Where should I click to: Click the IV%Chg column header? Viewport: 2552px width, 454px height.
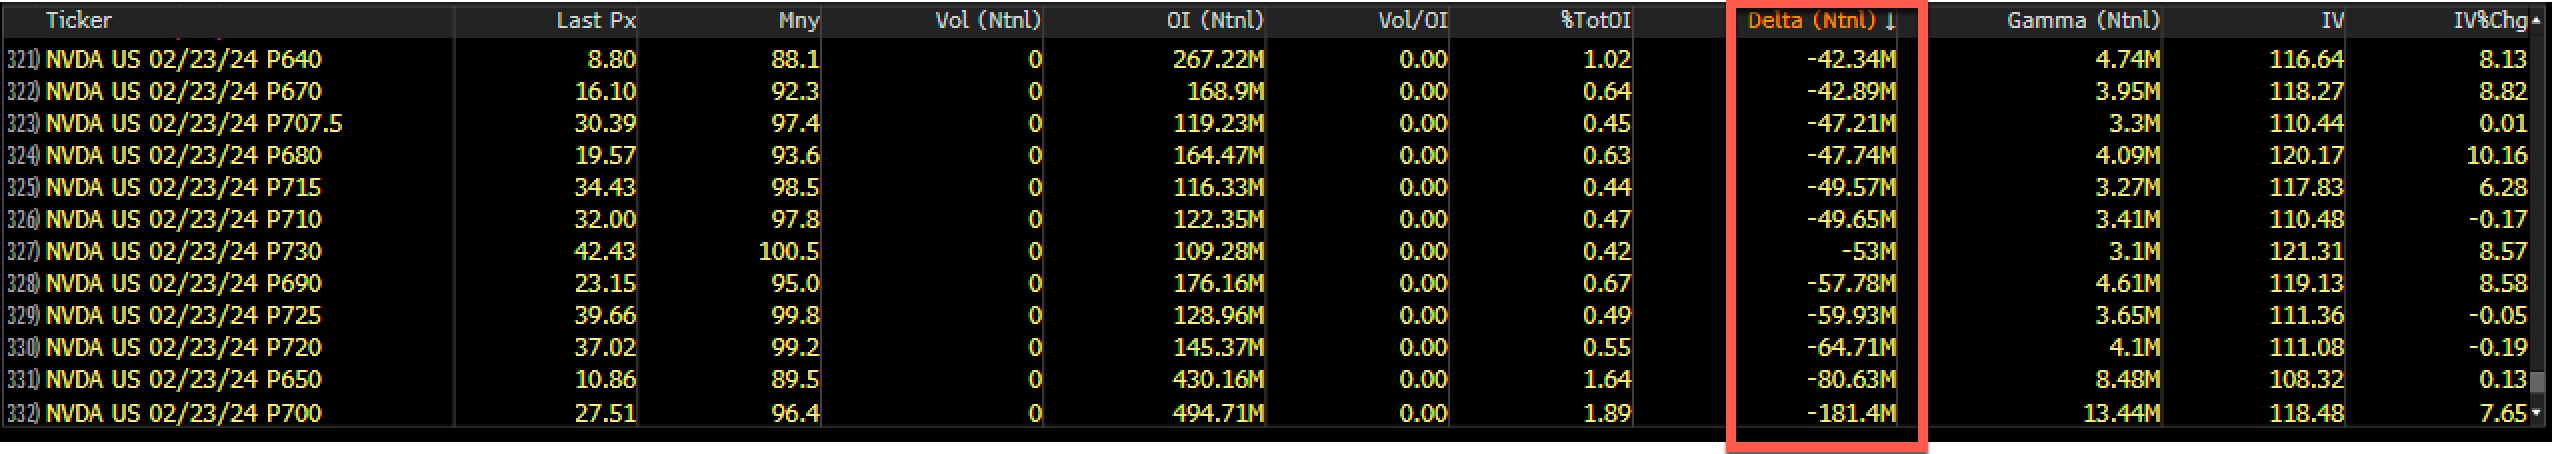(2488, 20)
